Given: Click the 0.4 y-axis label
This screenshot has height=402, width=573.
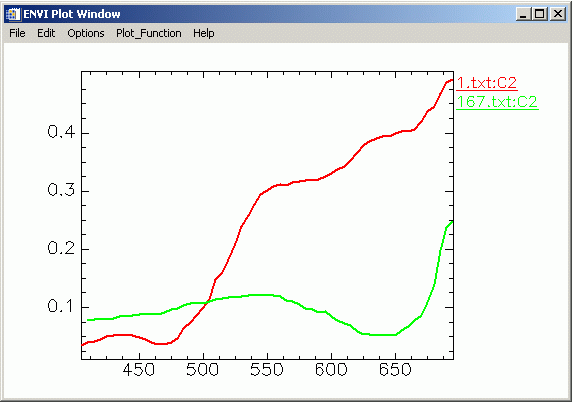Looking at the screenshot, I should [x=61, y=132].
